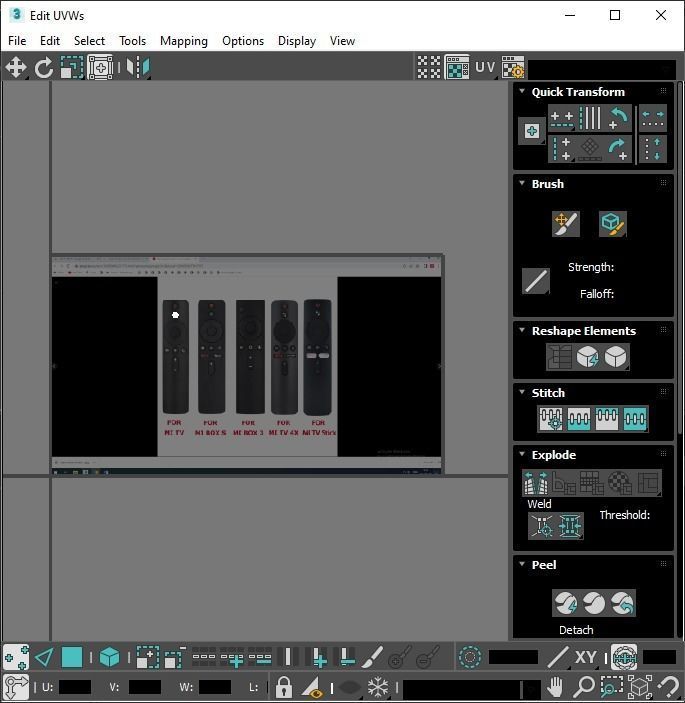
Task: Toggle Soft Selection dotted circle
Action: [470, 657]
